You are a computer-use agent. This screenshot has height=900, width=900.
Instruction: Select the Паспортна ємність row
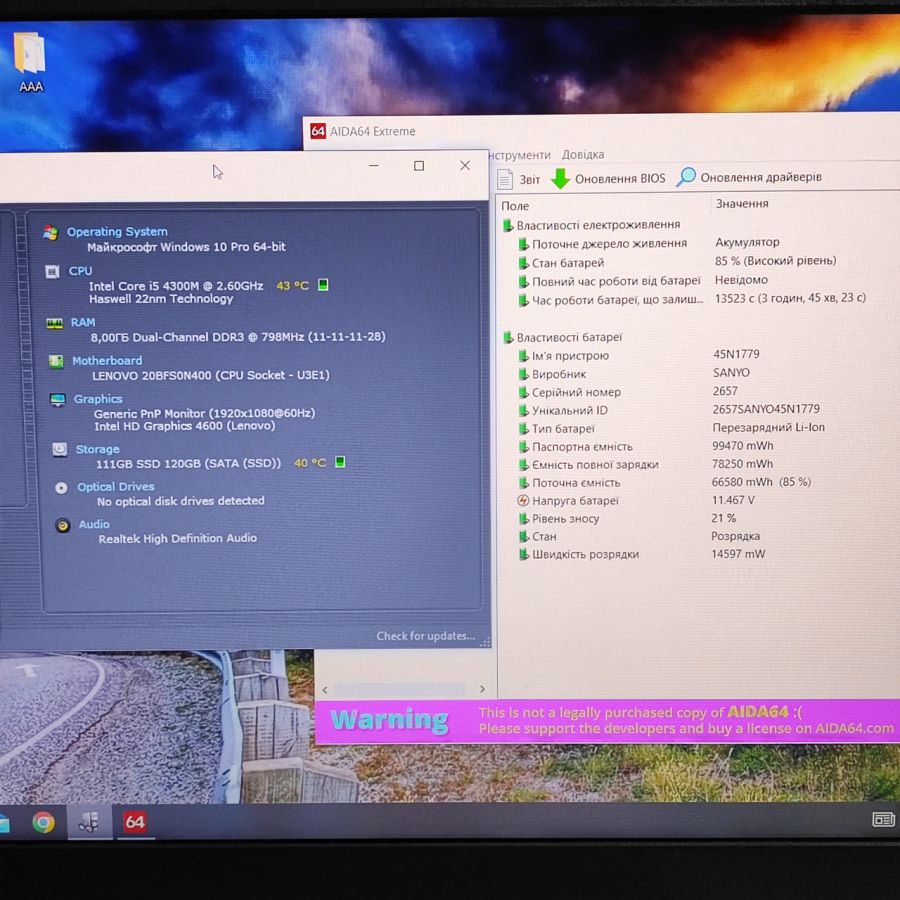(x=646, y=447)
